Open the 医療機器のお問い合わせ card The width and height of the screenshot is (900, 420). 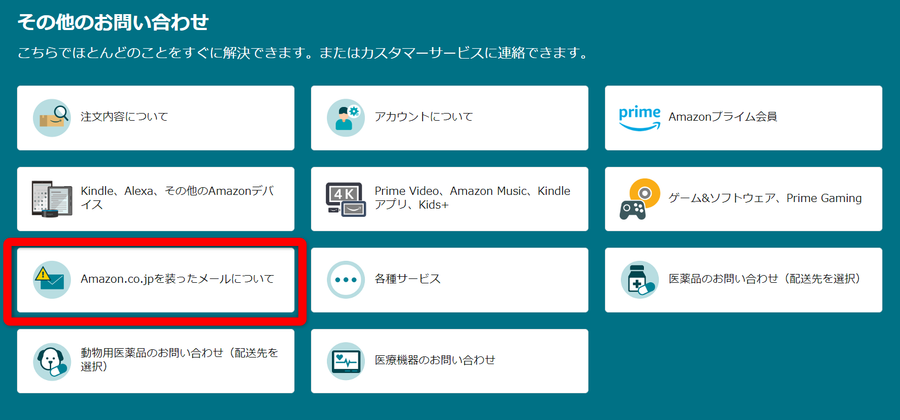pyautogui.click(x=449, y=361)
